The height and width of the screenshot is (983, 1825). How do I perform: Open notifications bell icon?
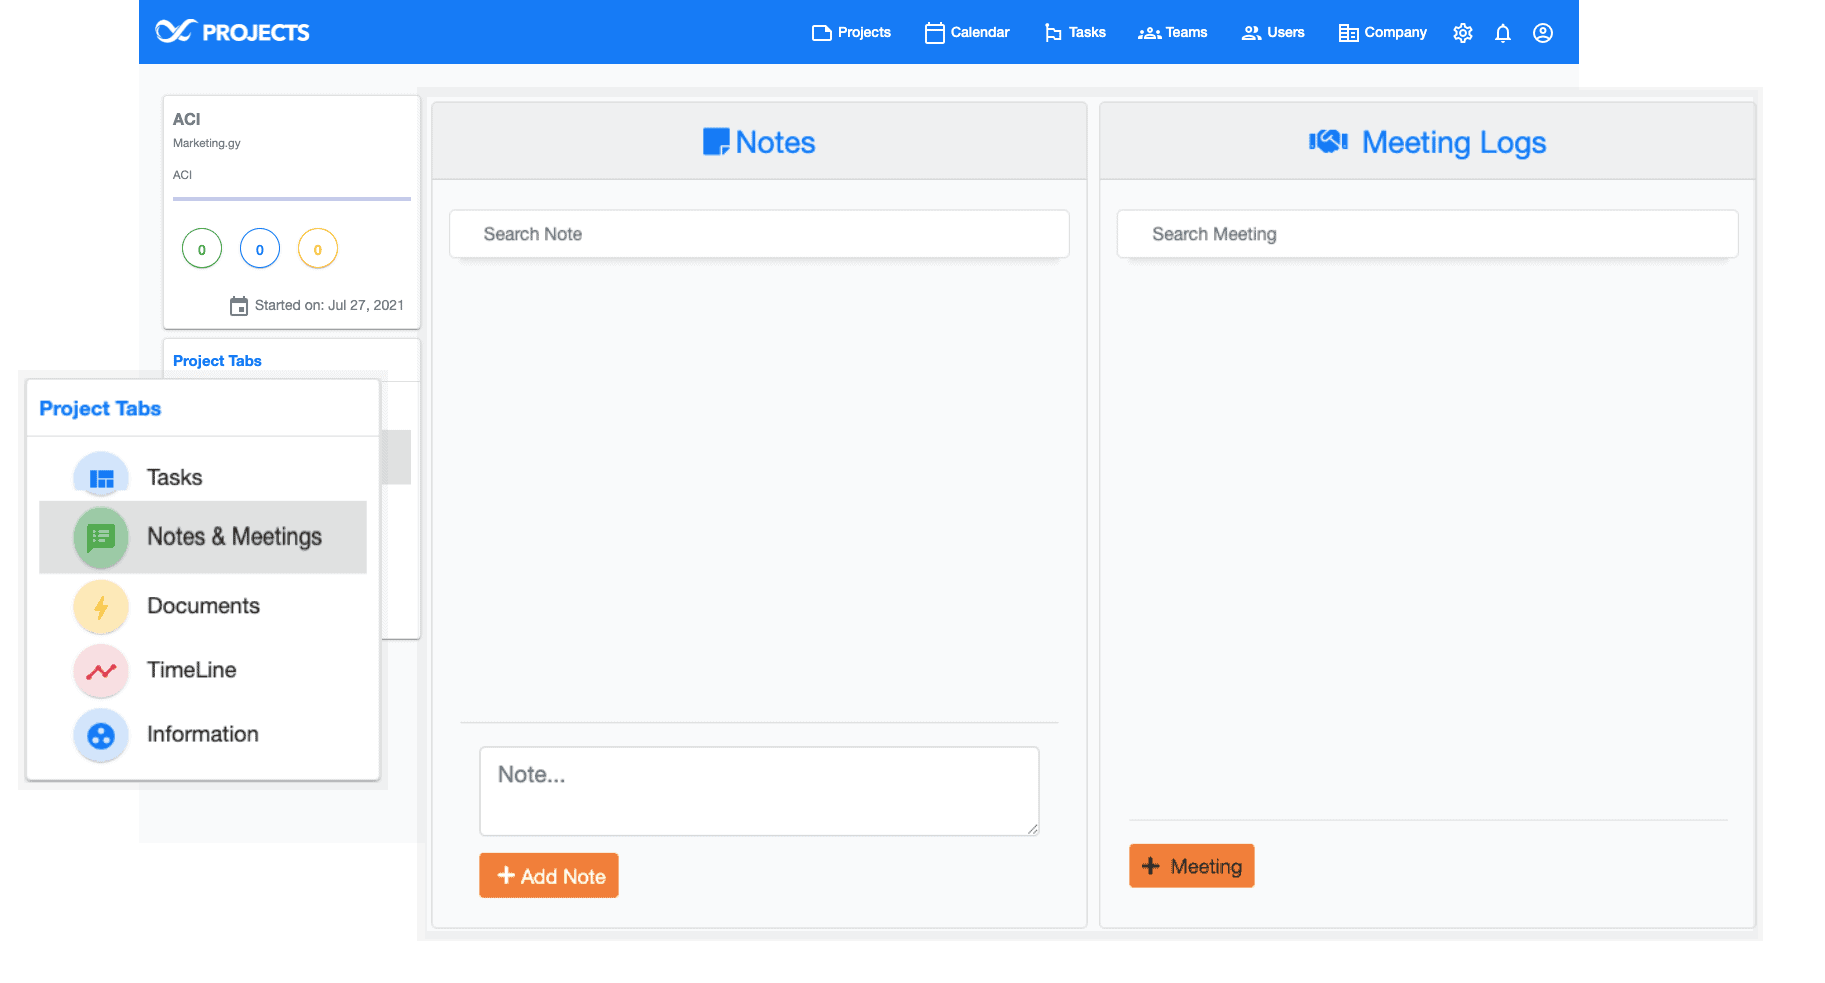(1503, 33)
